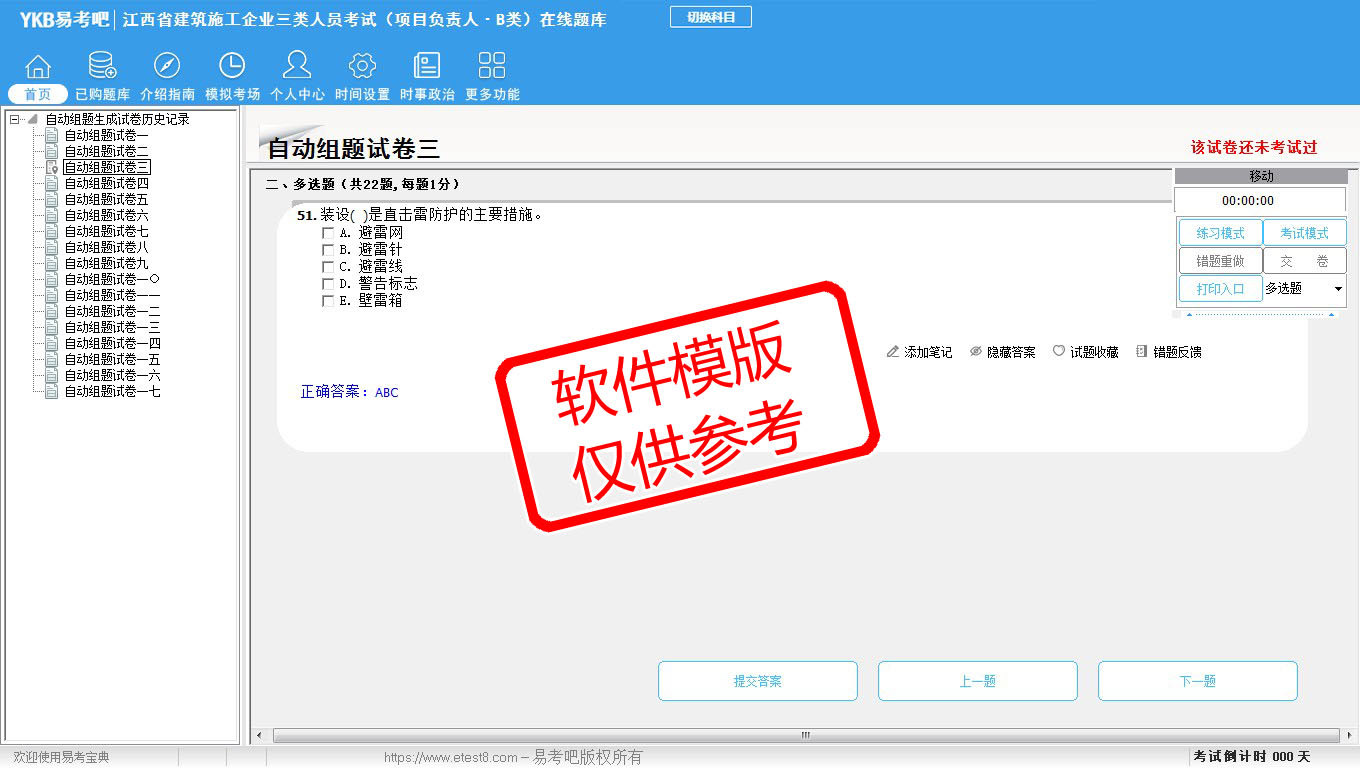Screen dimensions: 1360x768
Task: Open 时事政治 news icon
Action: [x=427, y=67]
